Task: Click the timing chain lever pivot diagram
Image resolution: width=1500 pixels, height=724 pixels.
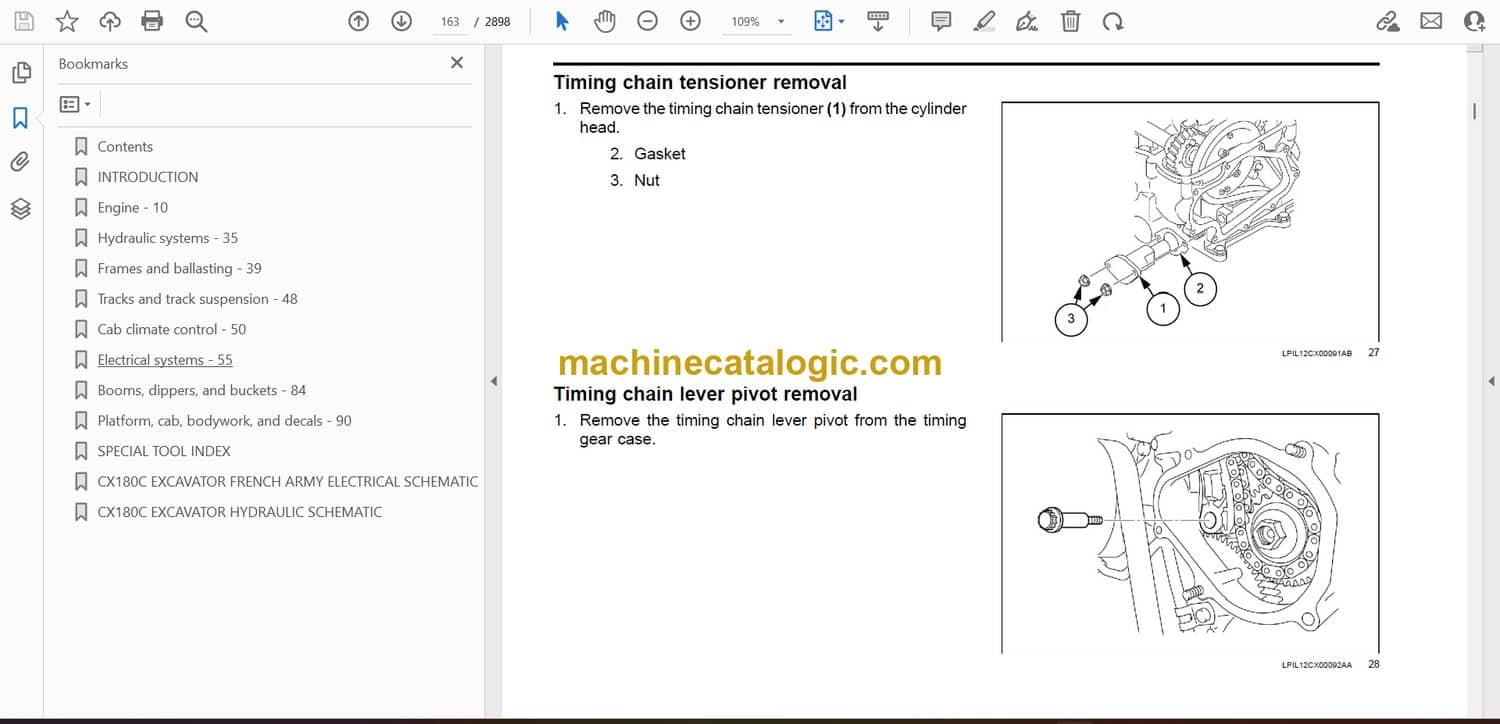Action: 1190,533
